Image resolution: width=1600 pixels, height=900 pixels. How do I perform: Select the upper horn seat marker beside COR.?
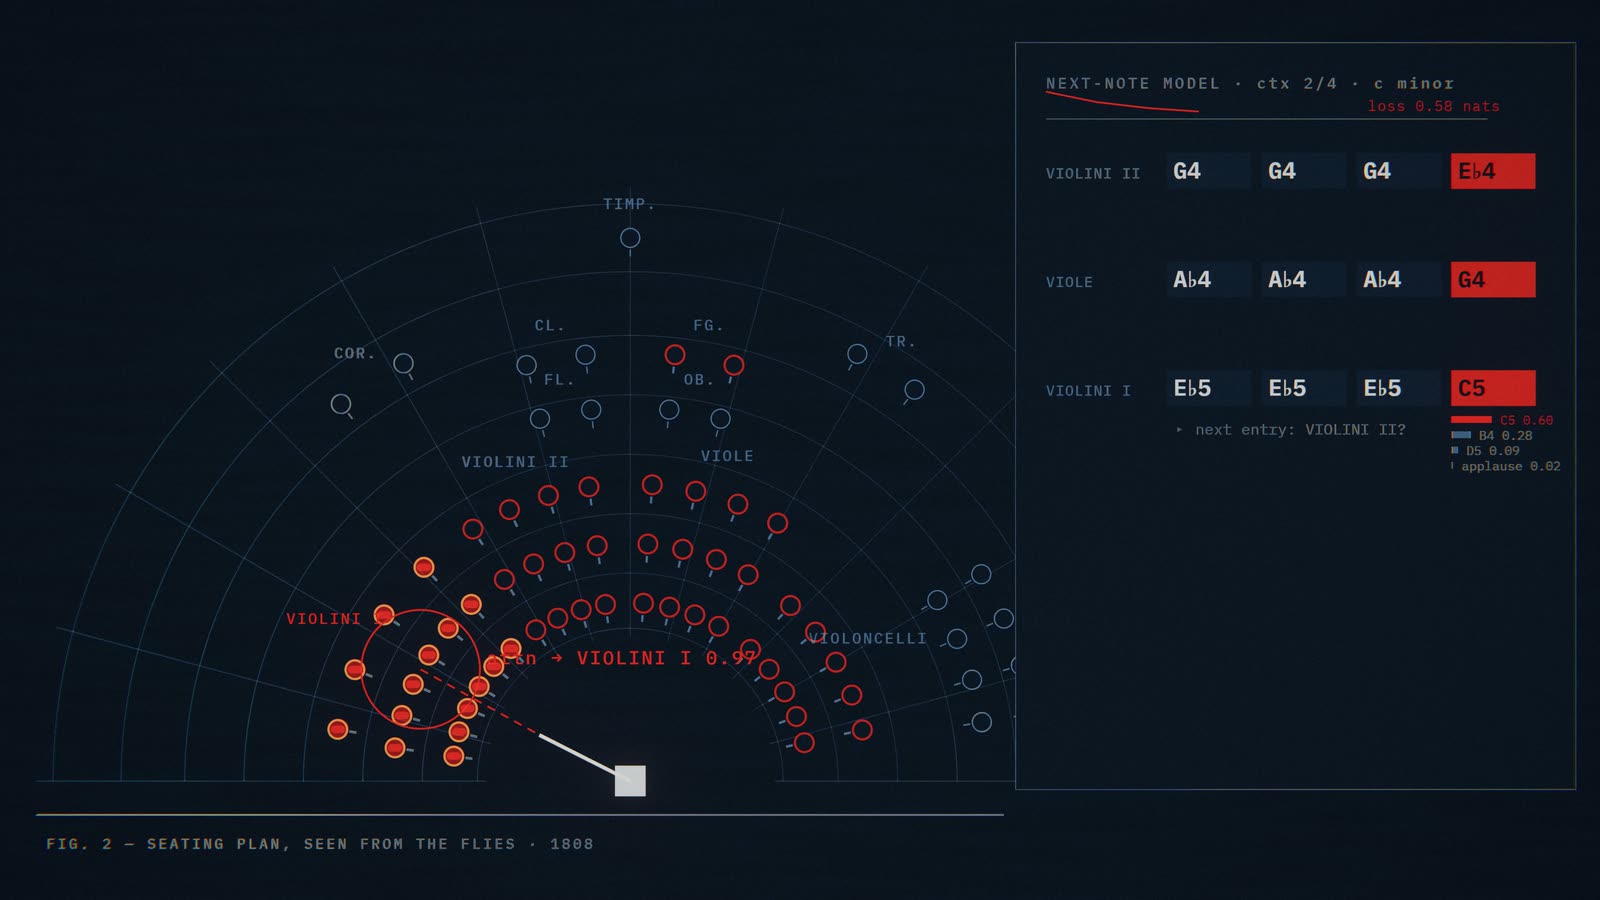(x=403, y=363)
